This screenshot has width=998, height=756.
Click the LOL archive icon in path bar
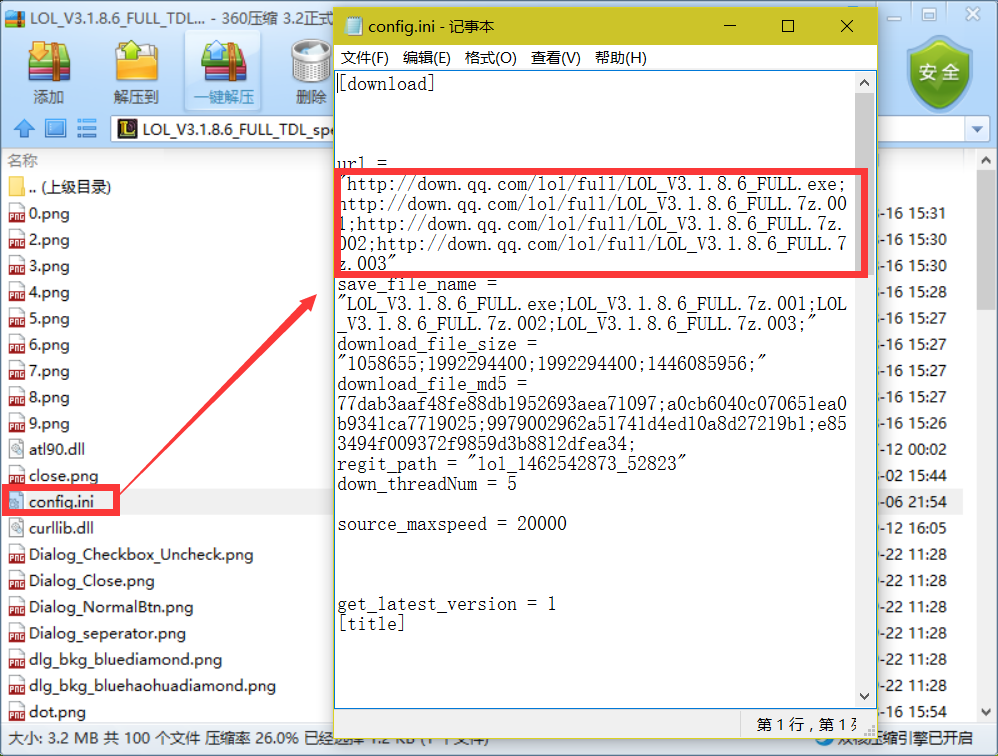point(127,129)
